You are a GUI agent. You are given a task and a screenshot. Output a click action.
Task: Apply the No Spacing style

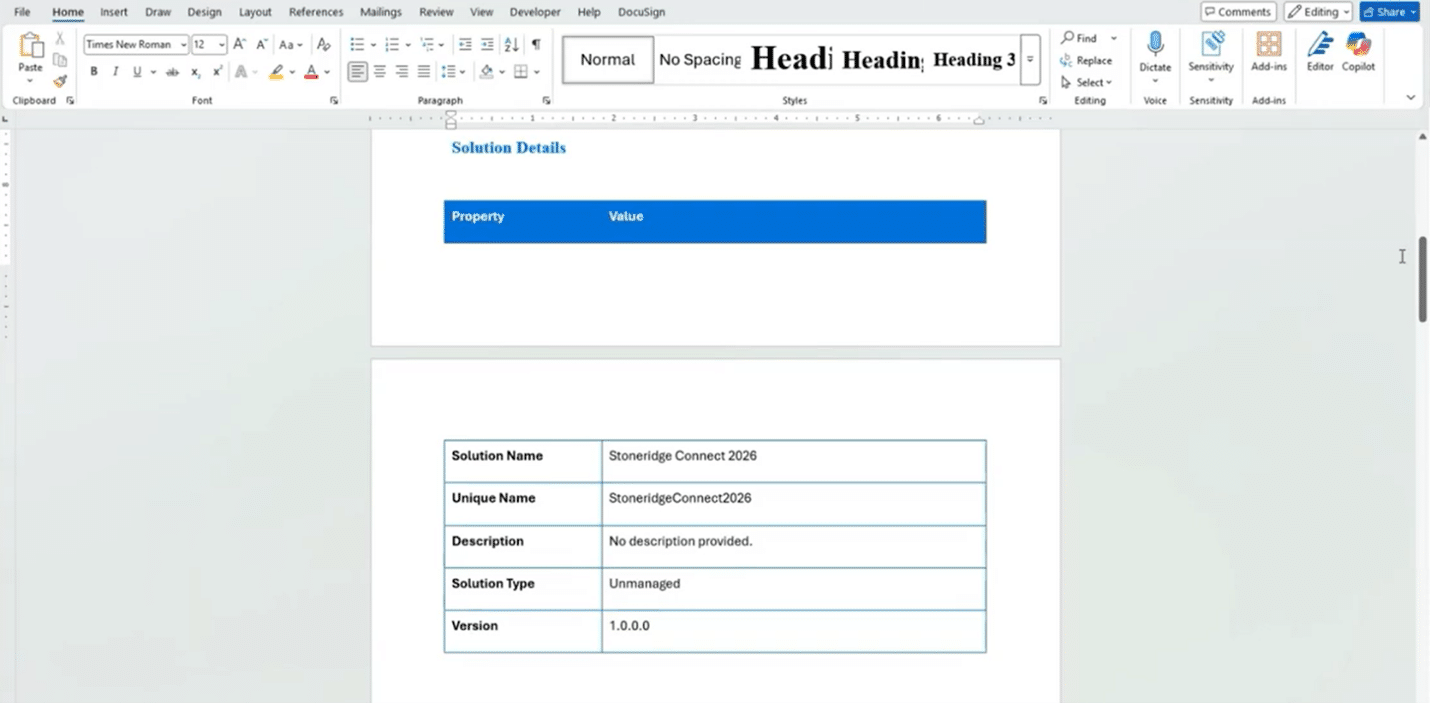(700, 60)
